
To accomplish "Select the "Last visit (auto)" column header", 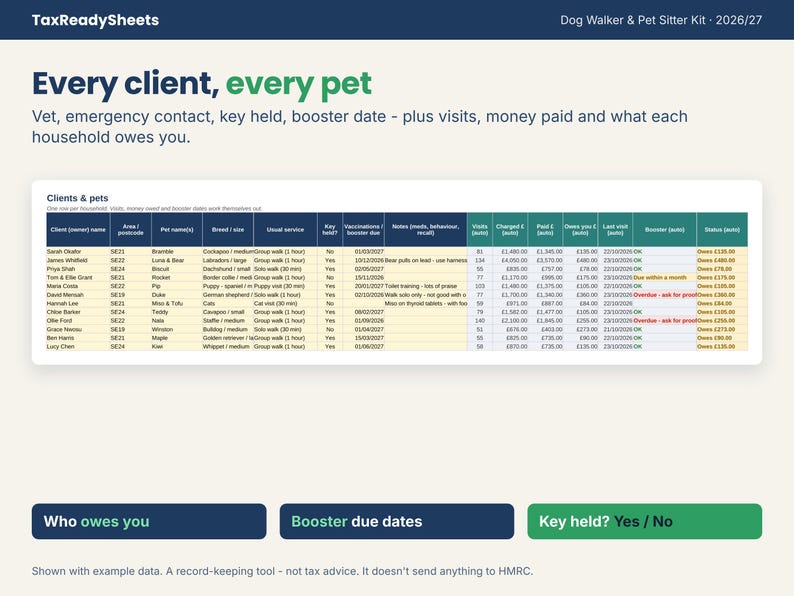I will pyautogui.click(x=615, y=229).
